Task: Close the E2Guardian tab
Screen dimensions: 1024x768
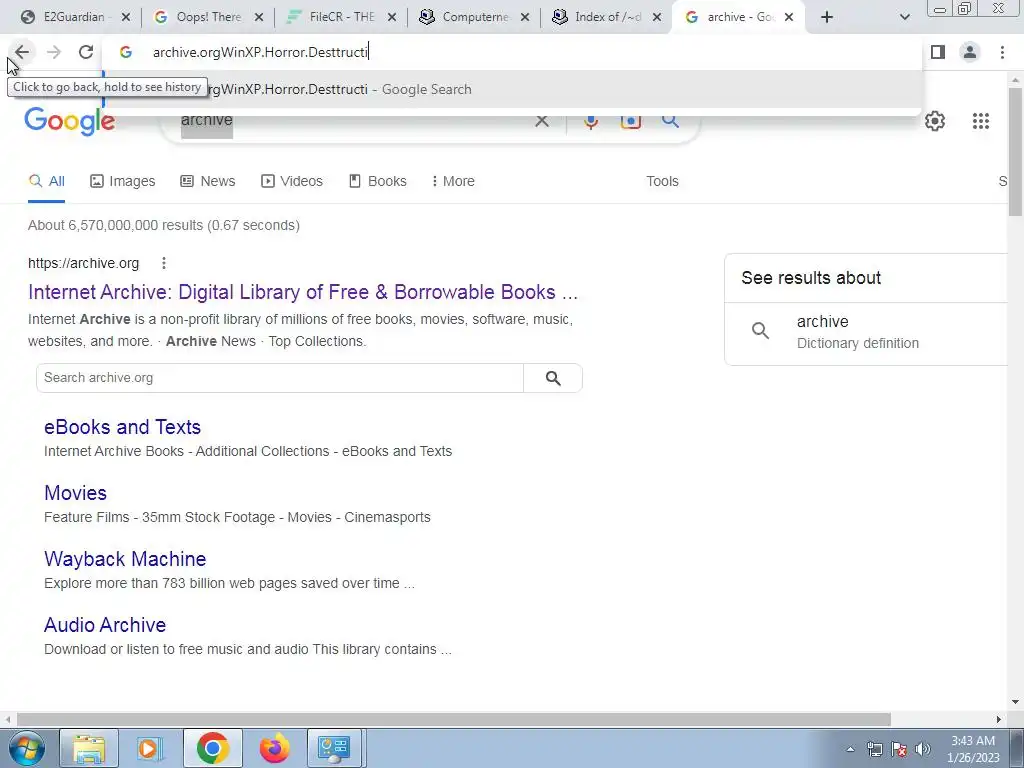Action: (126, 18)
